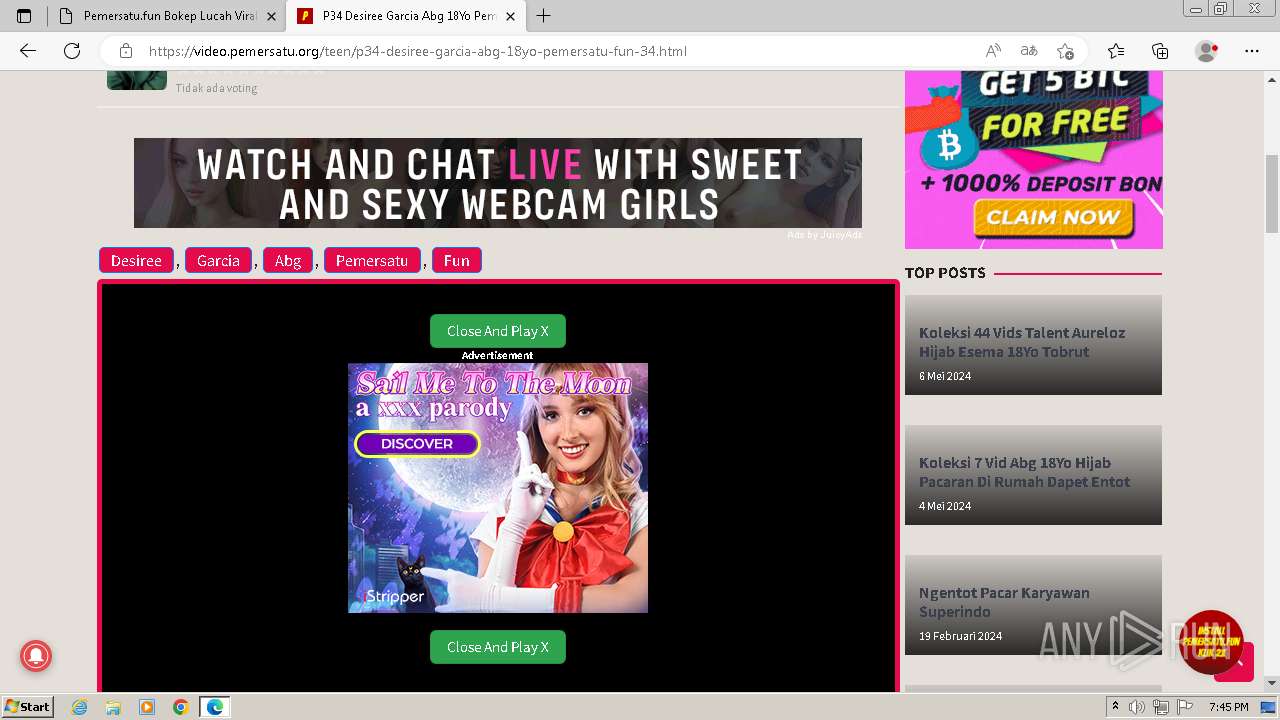
Task: Open the Garcia tag
Action: click(x=218, y=260)
